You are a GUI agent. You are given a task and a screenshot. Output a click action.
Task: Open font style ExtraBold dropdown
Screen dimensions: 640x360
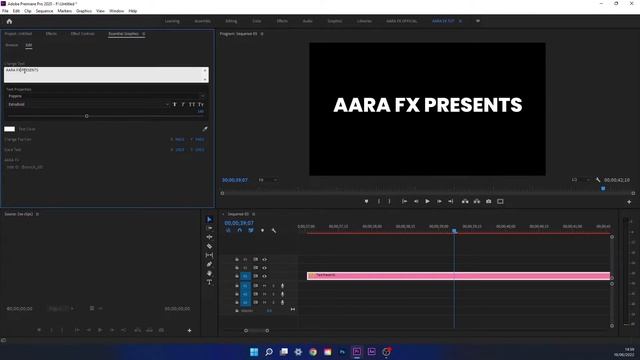88,104
